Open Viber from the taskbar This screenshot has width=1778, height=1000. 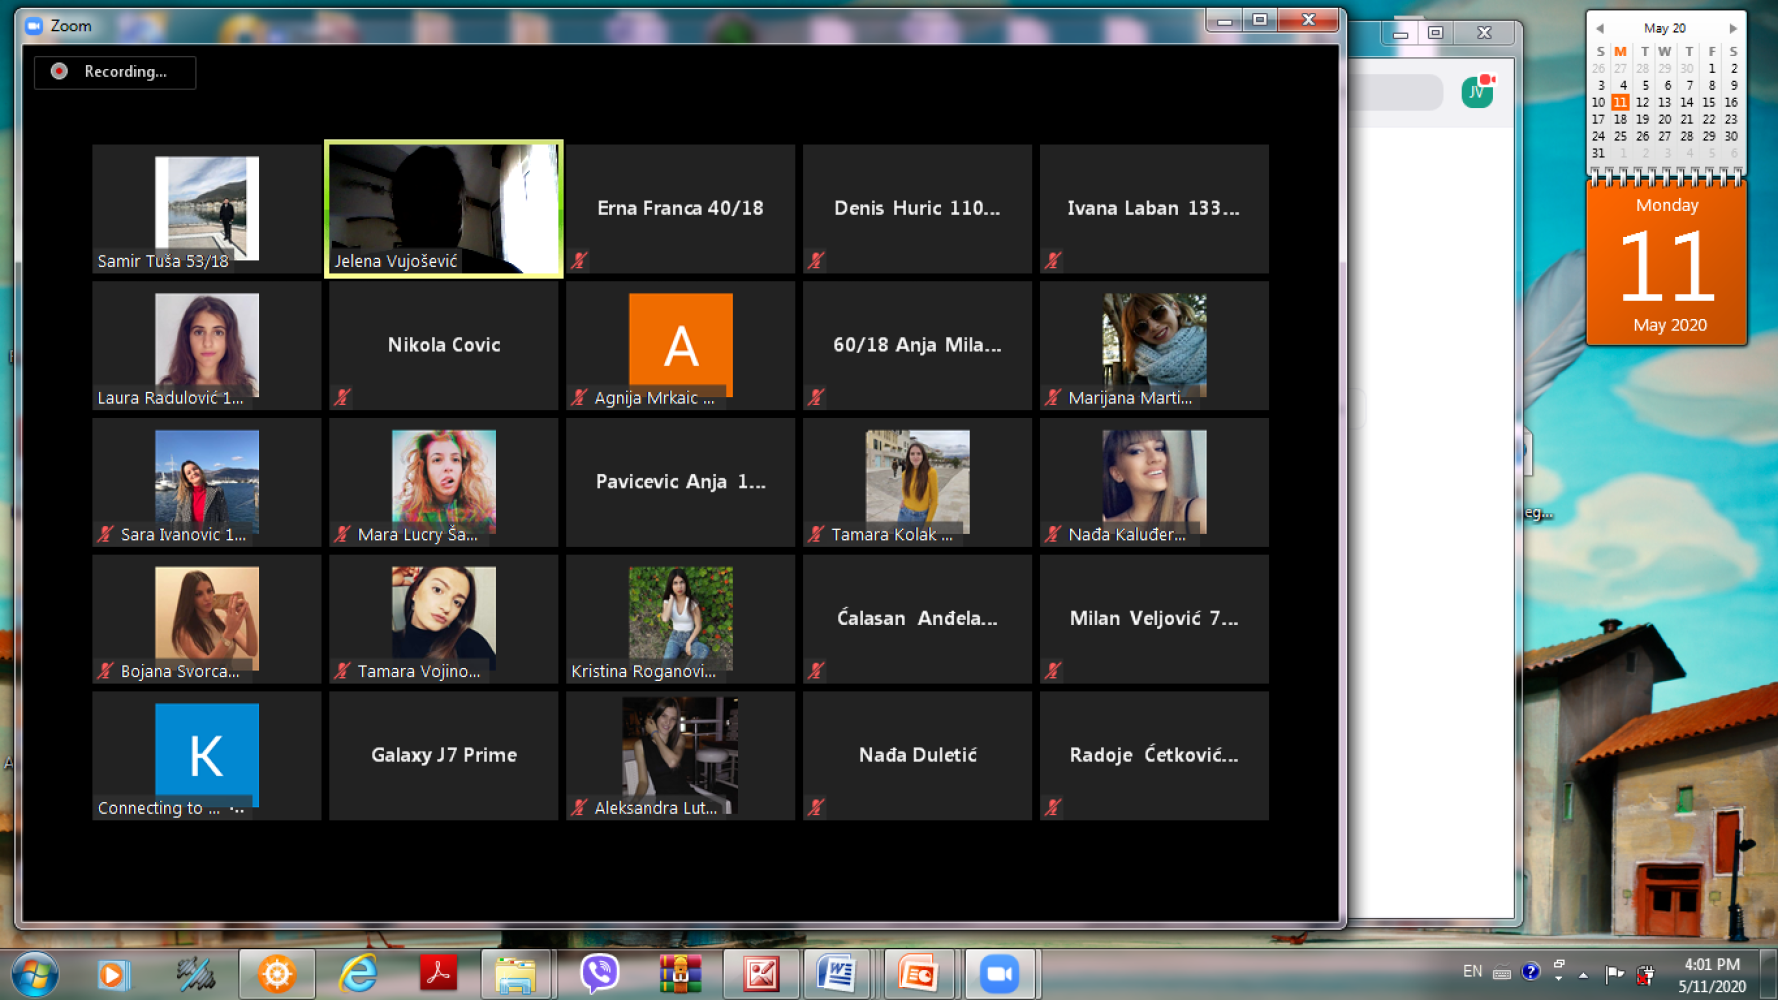[x=599, y=974]
